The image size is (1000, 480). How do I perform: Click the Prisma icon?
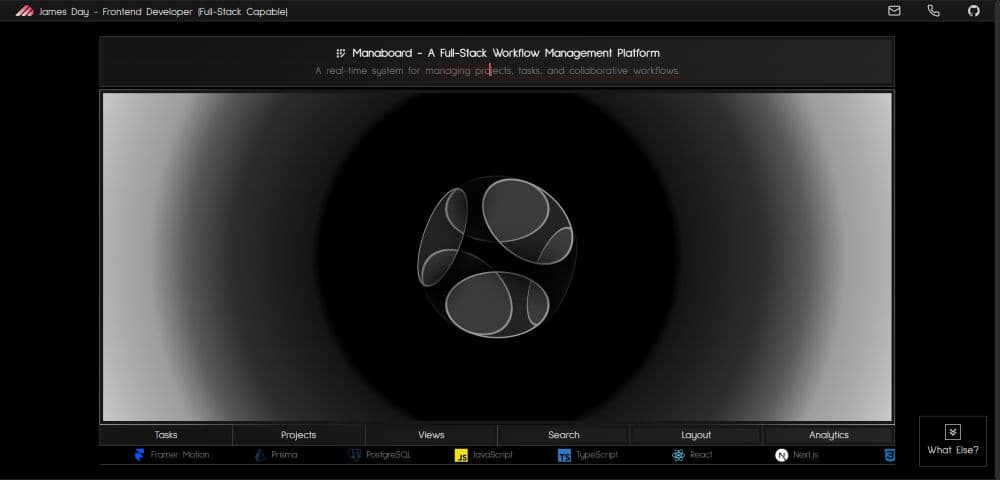260,455
